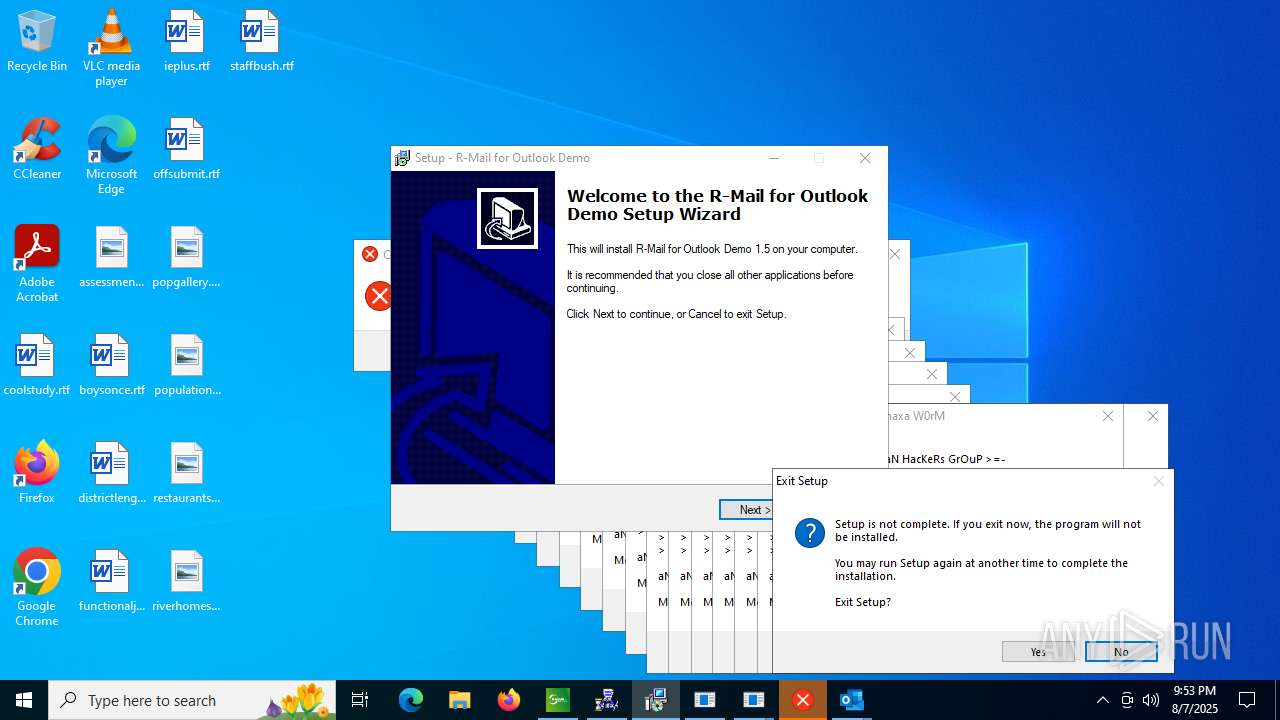Select the offsubmit.rtf document icon
The width and height of the screenshot is (1280, 720).
click(187, 149)
